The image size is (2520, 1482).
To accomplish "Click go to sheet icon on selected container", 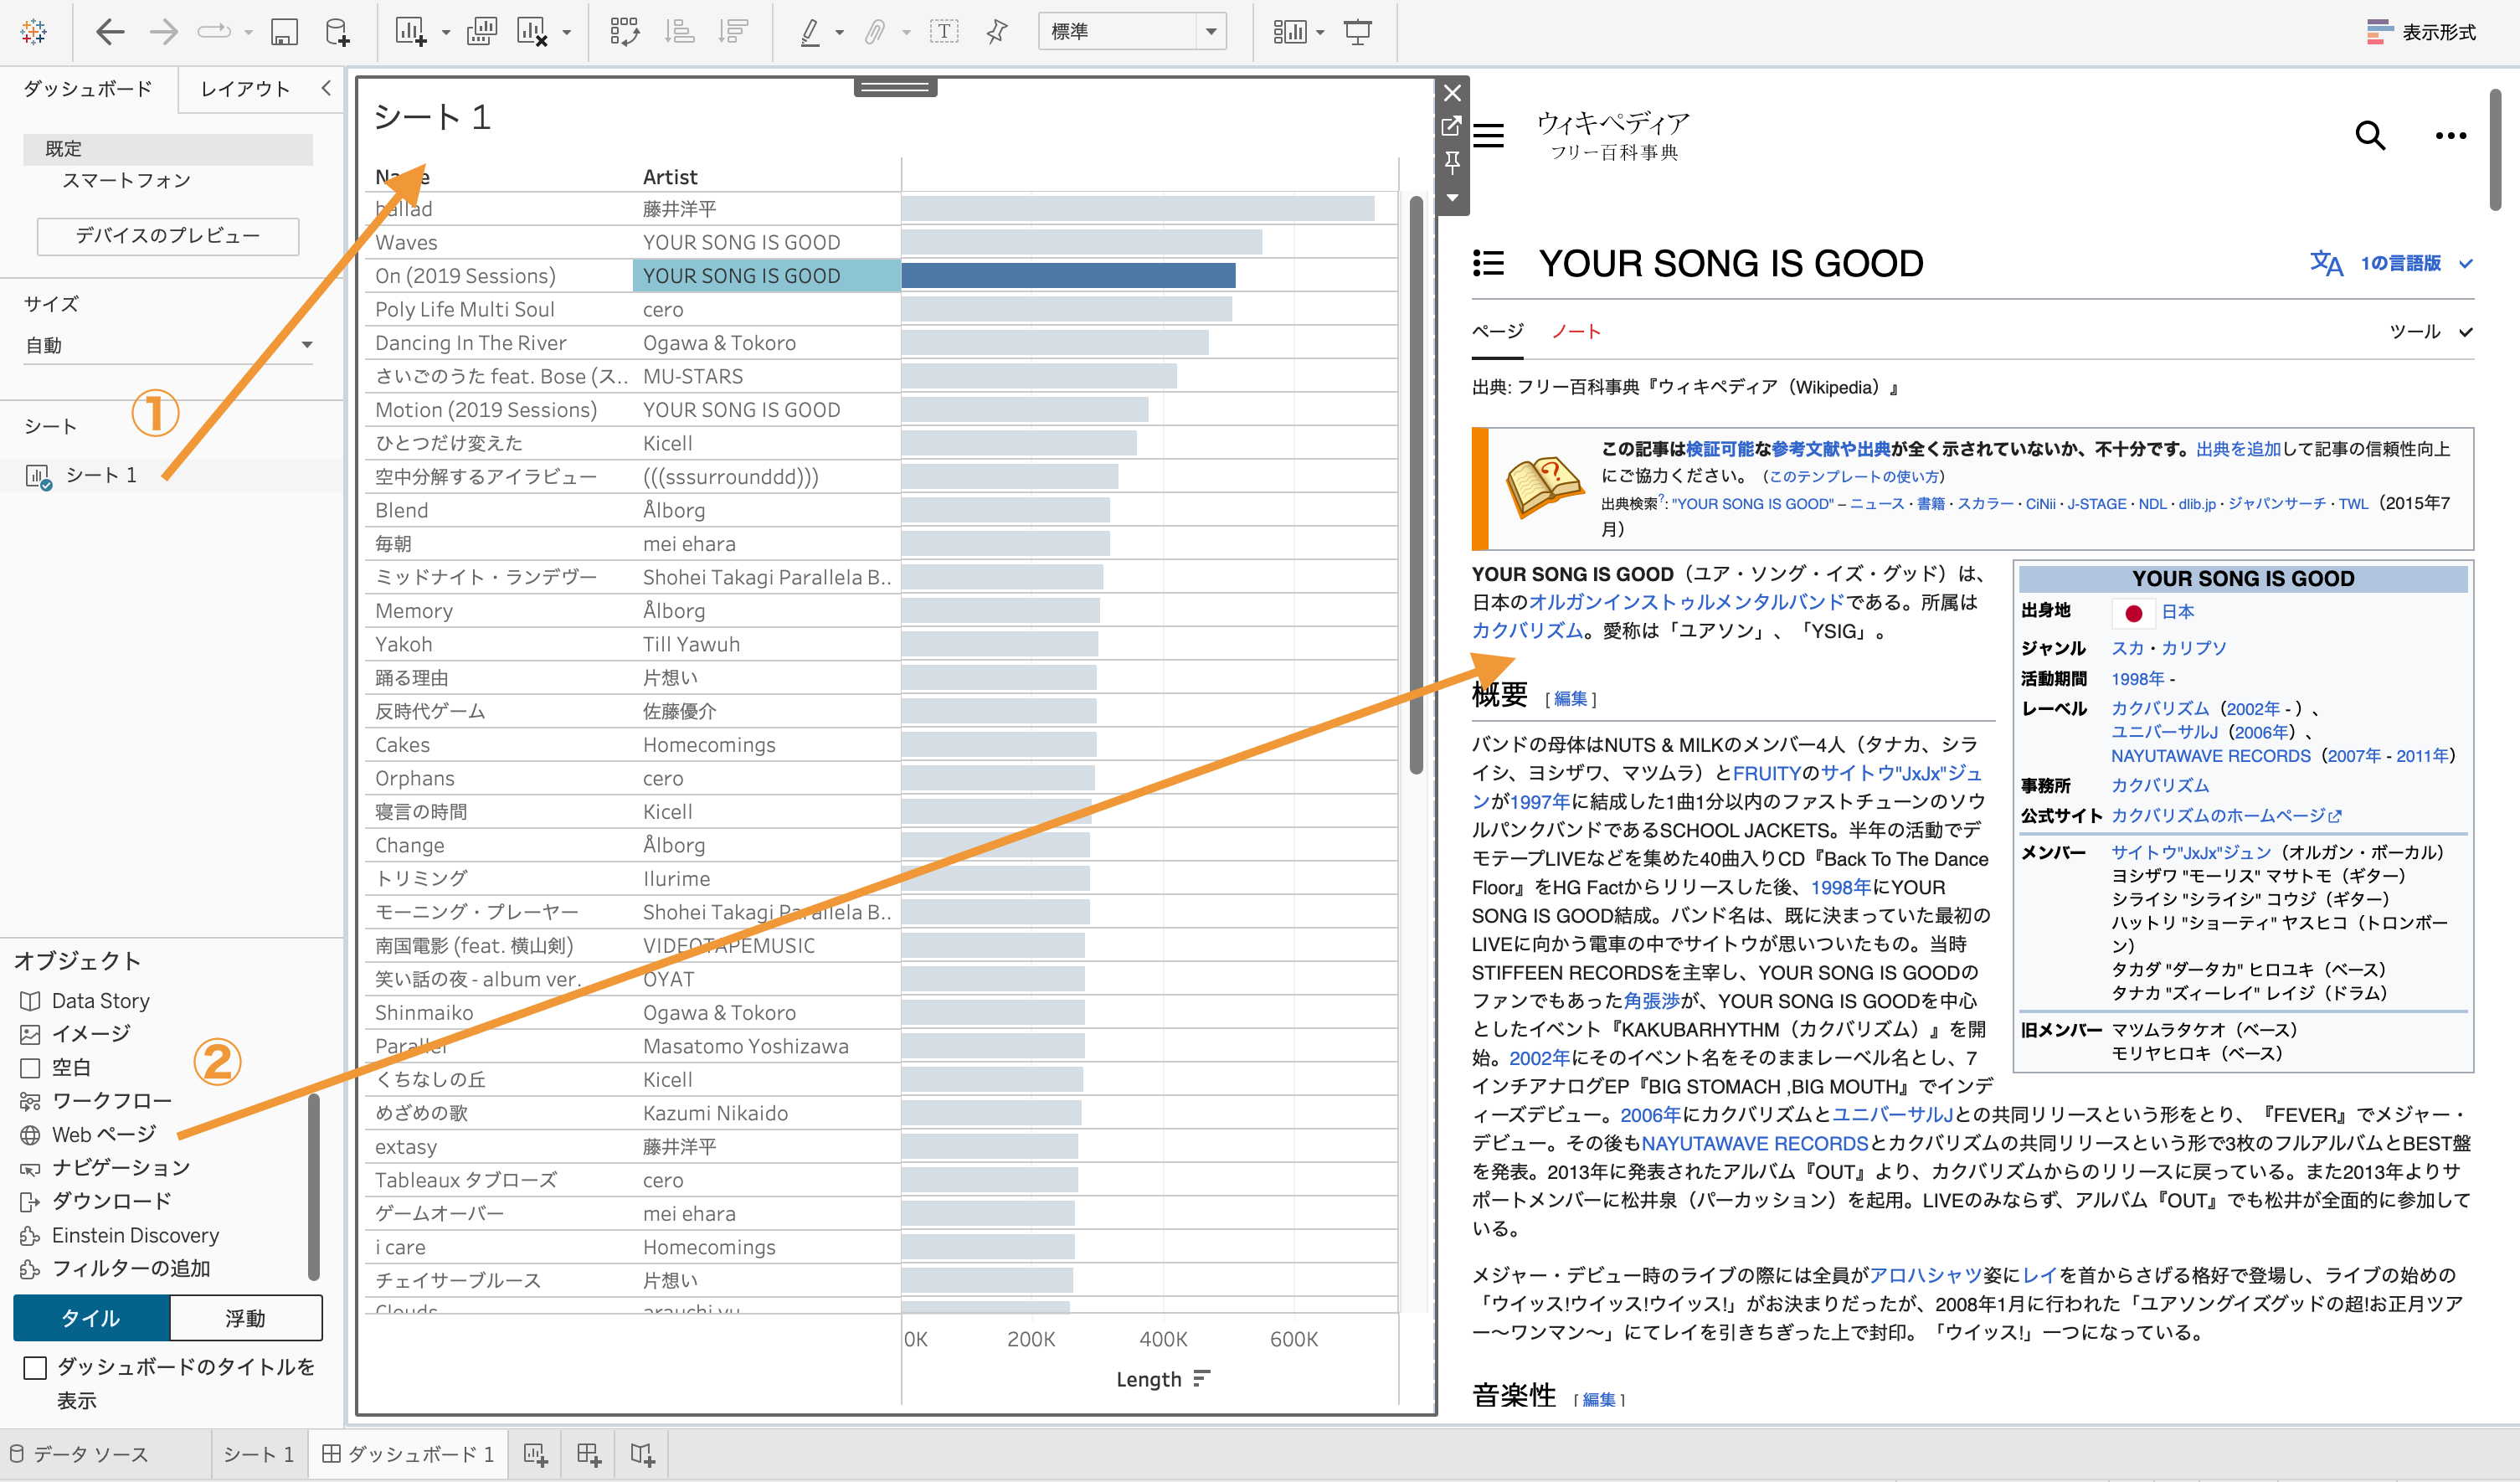I will coord(1452,126).
